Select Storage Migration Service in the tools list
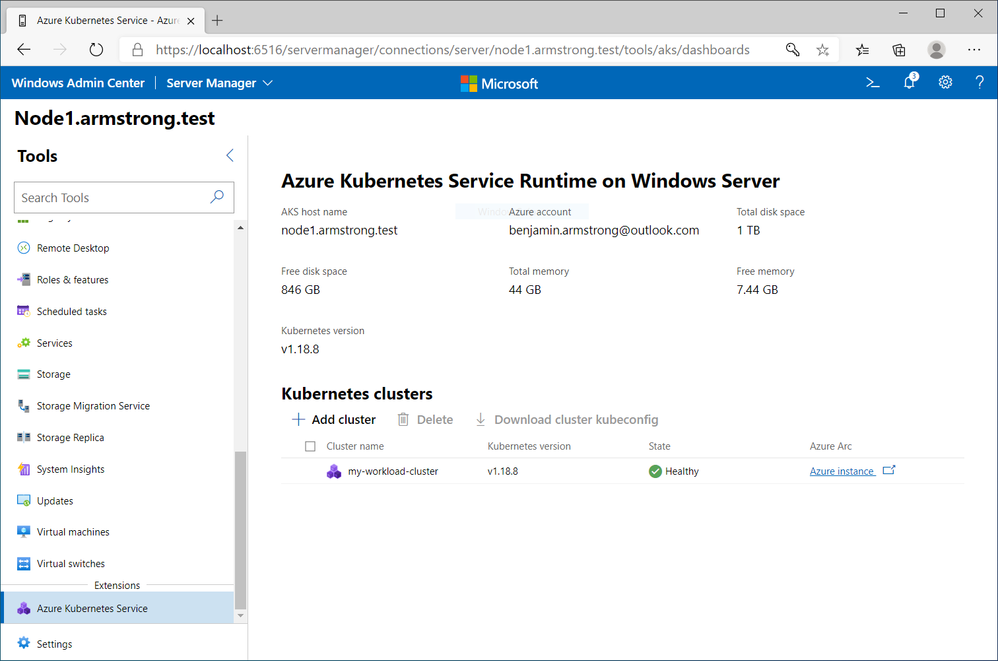Screen dimensions: 998x661 pyautogui.click(x=93, y=406)
